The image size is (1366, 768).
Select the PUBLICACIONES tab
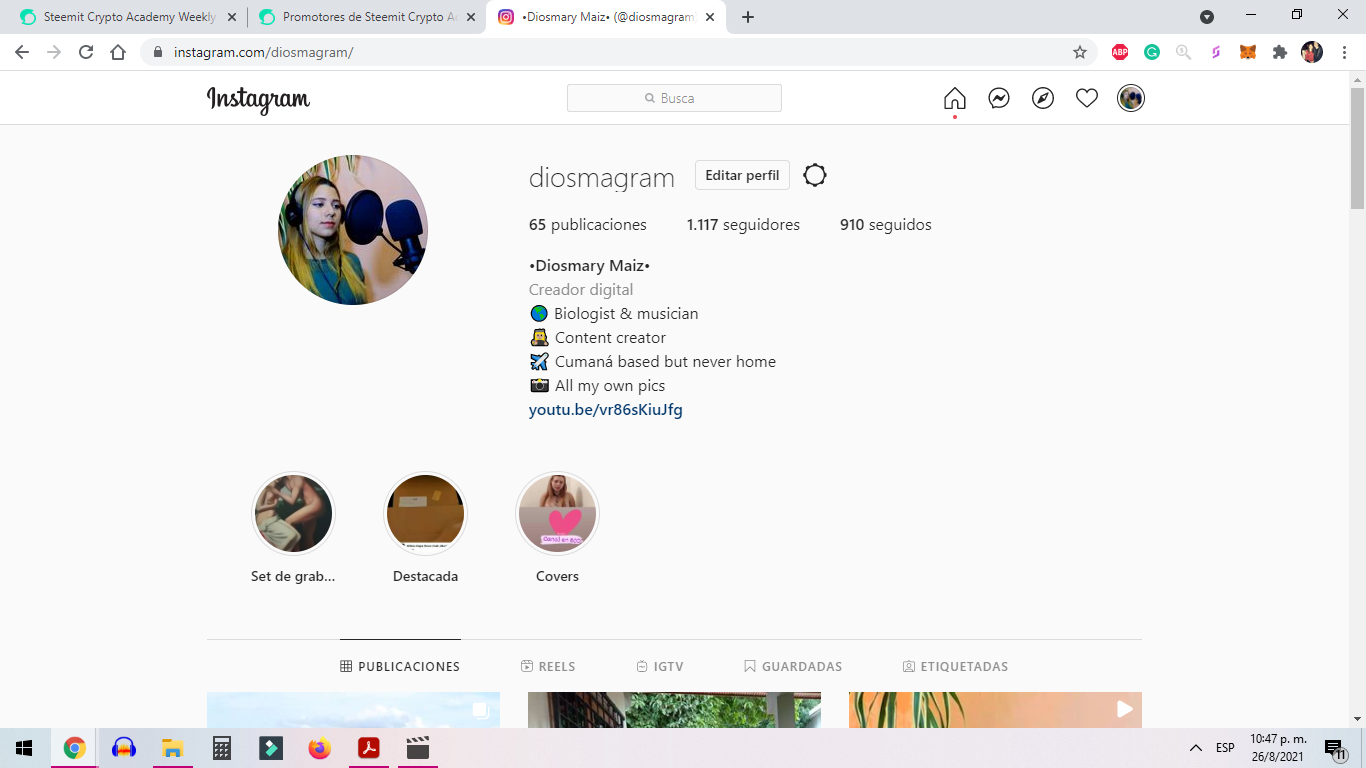click(x=400, y=666)
